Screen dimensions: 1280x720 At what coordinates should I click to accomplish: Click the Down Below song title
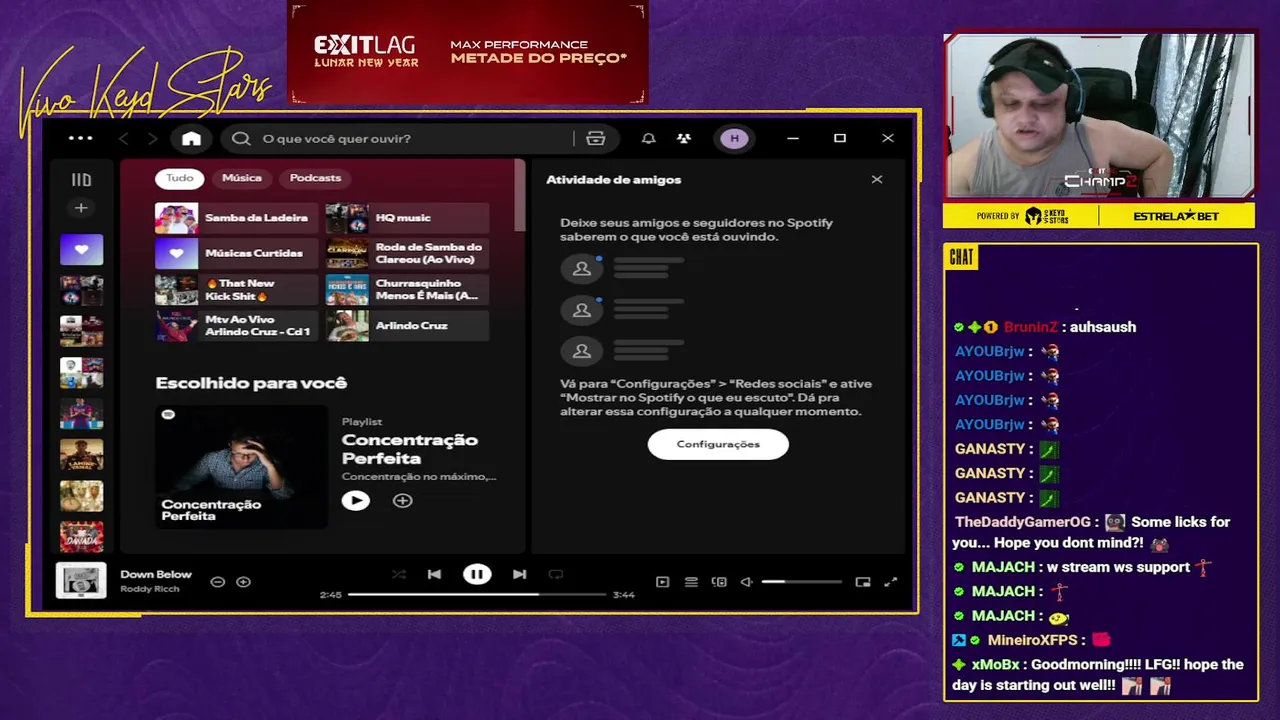156,574
